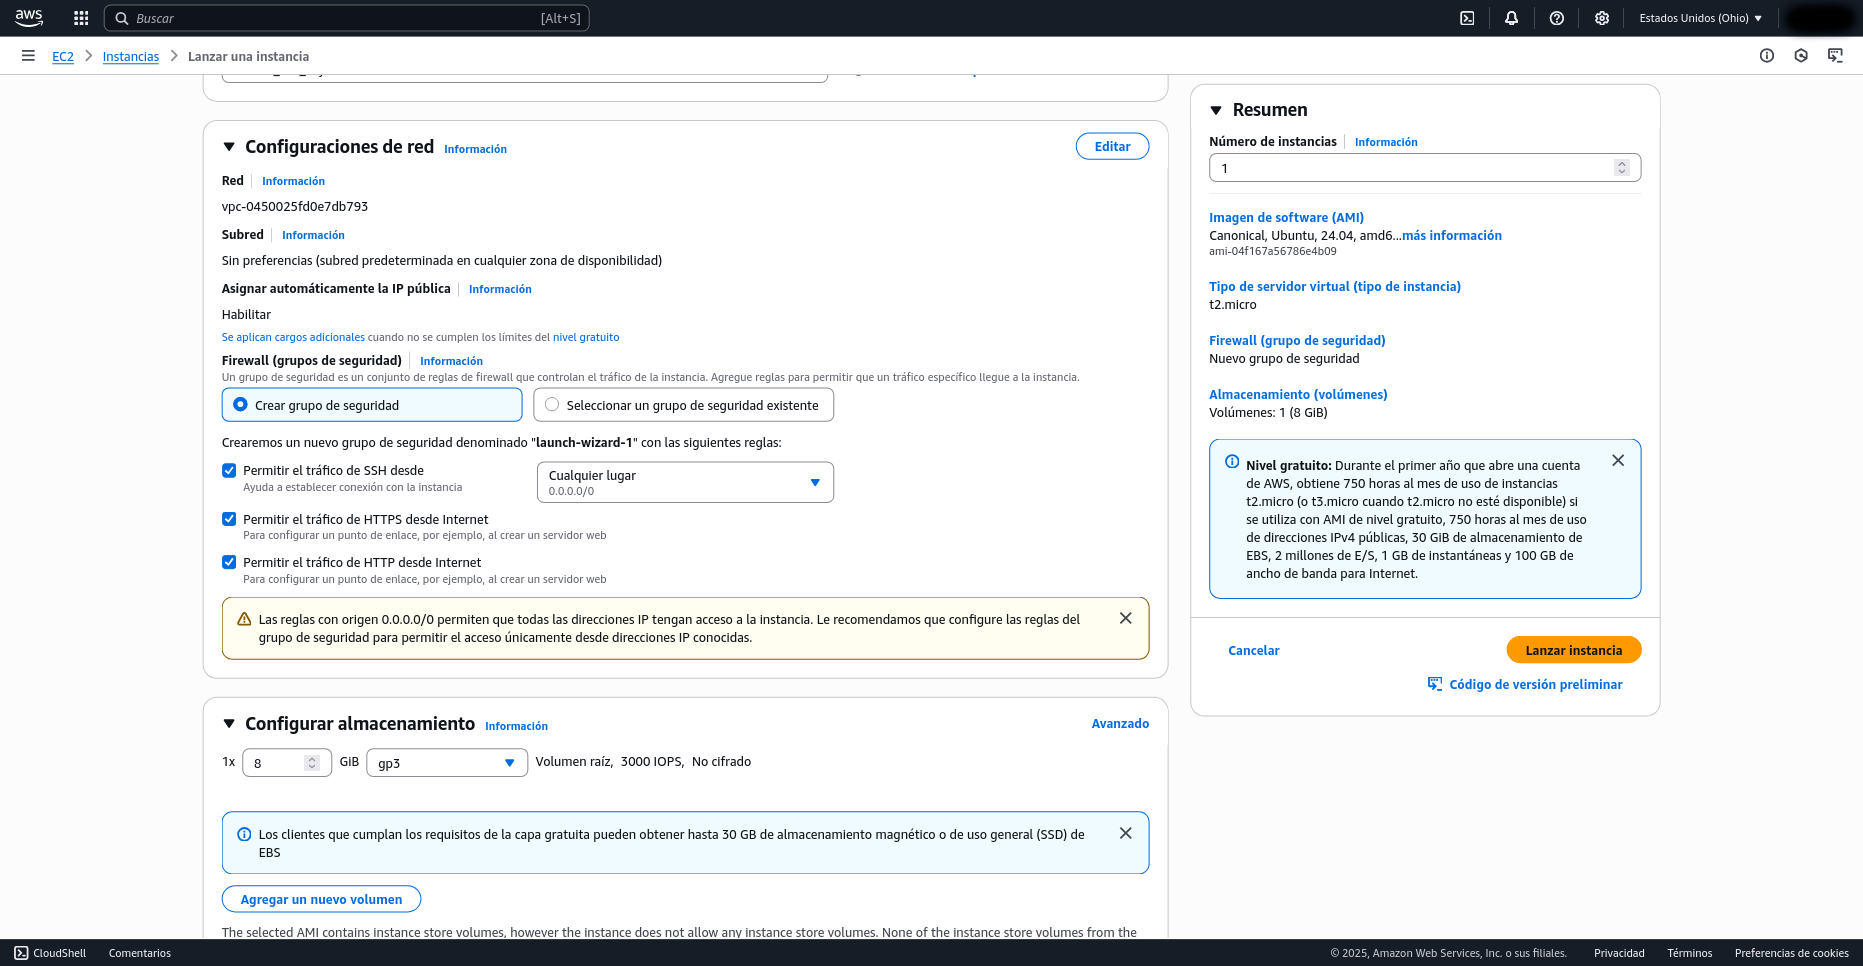This screenshot has height=966, width=1863.
Task: Click the CloudShell icon in the footer
Action: [21, 953]
